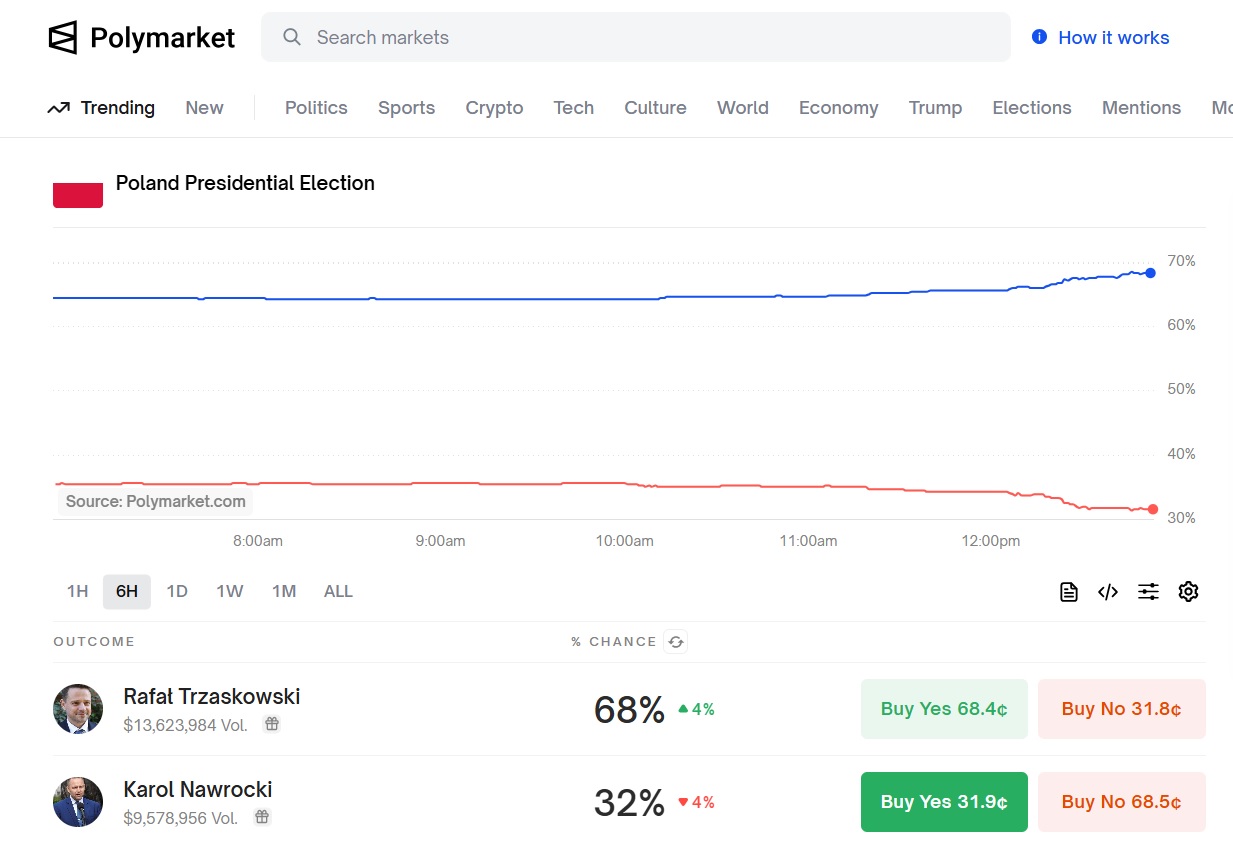Open the chart settings gear icon
Viewport: 1233px width, 853px height.
(1188, 592)
